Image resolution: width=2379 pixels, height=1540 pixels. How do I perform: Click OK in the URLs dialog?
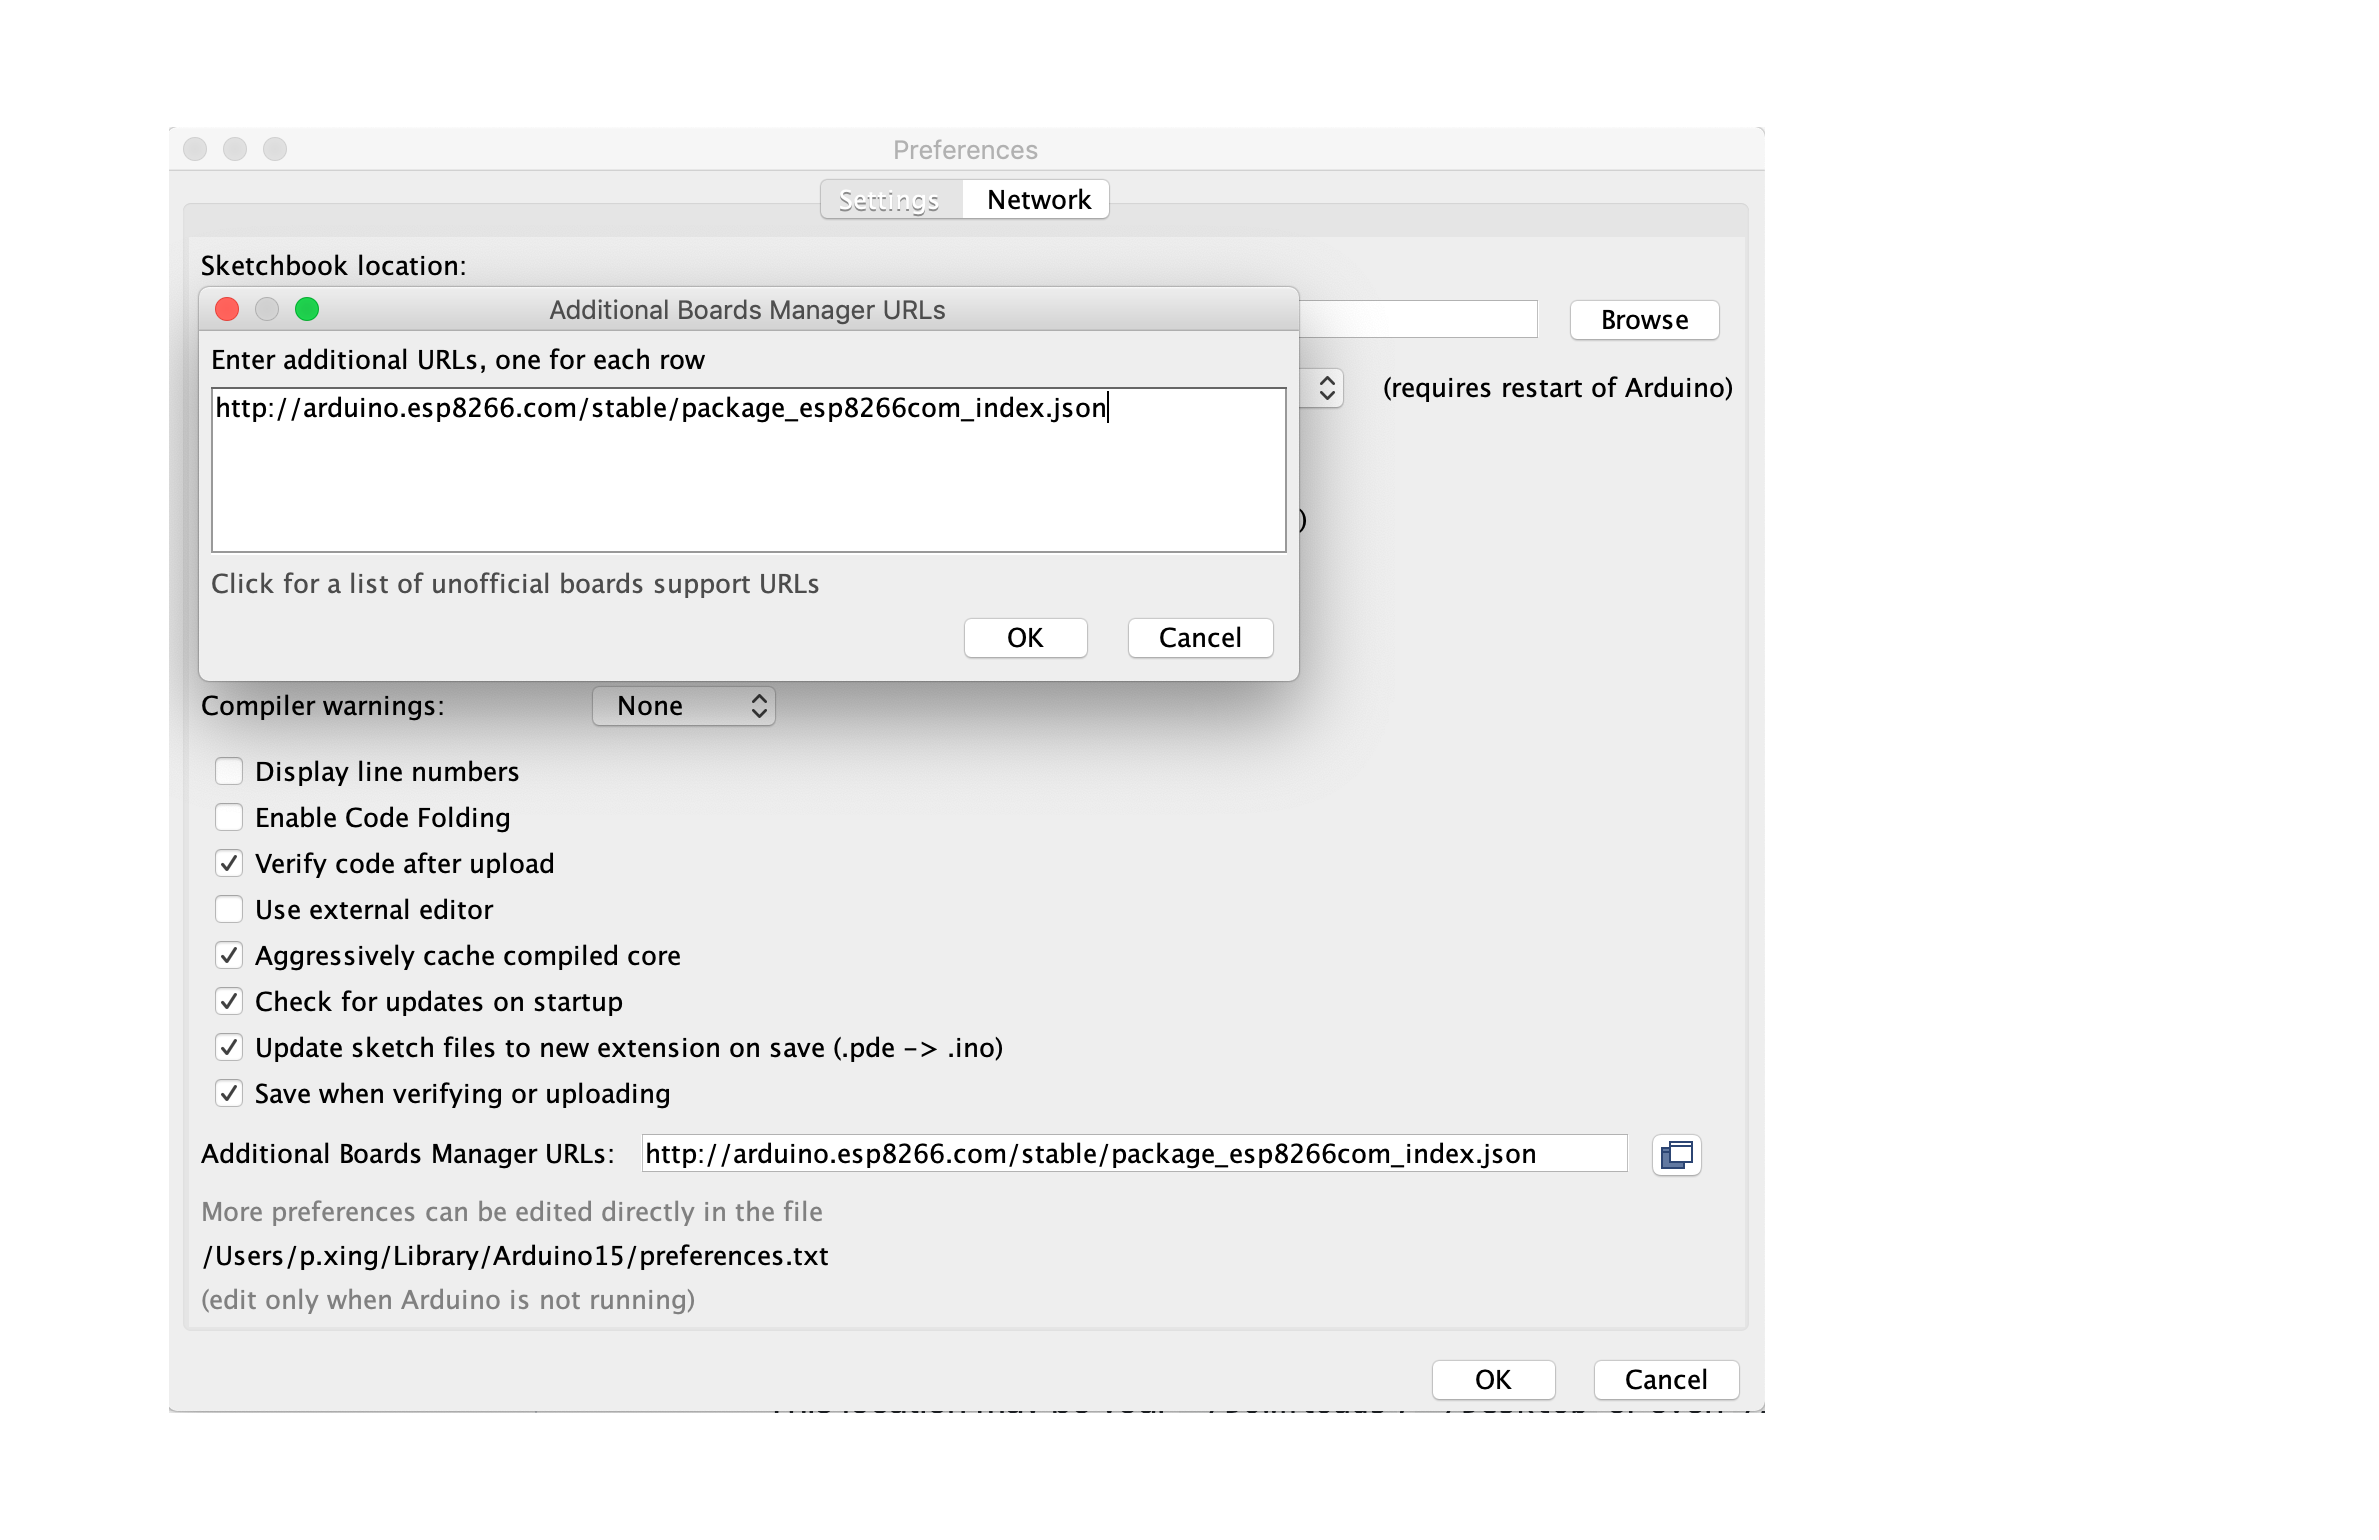pos(1025,638)
